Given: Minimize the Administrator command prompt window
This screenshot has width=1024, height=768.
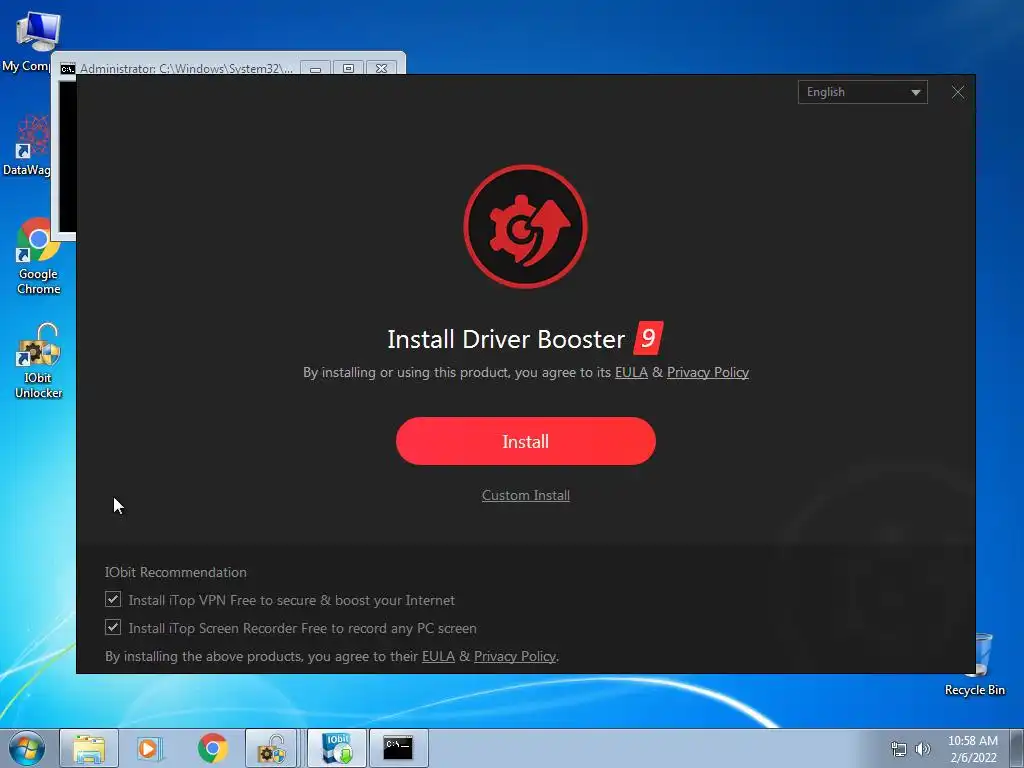Looking at the screenshot, I should pos(315,69).
